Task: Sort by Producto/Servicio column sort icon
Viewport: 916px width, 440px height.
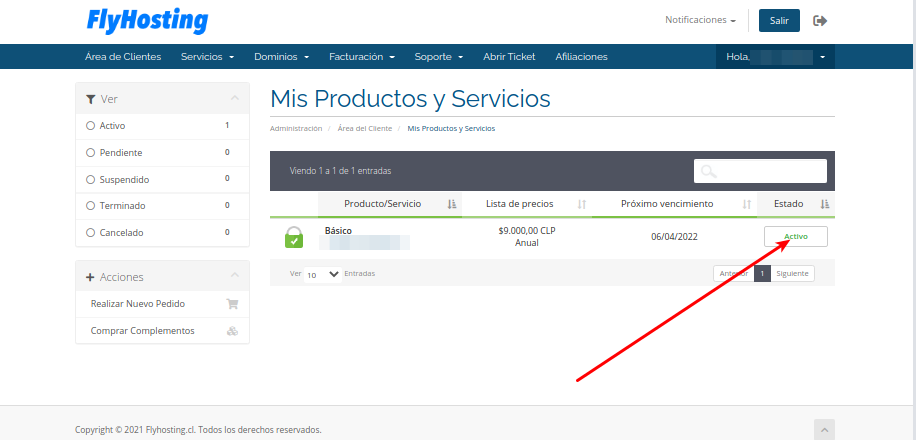Action: point(452,204)
